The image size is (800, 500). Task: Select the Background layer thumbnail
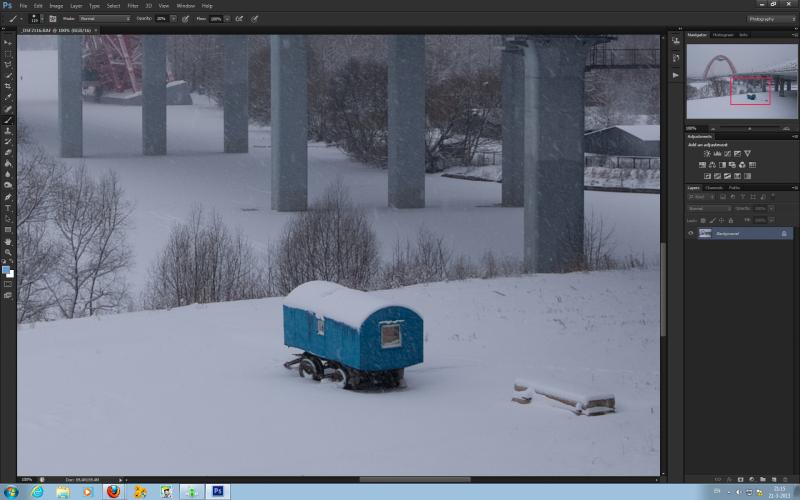coord(705,234)
